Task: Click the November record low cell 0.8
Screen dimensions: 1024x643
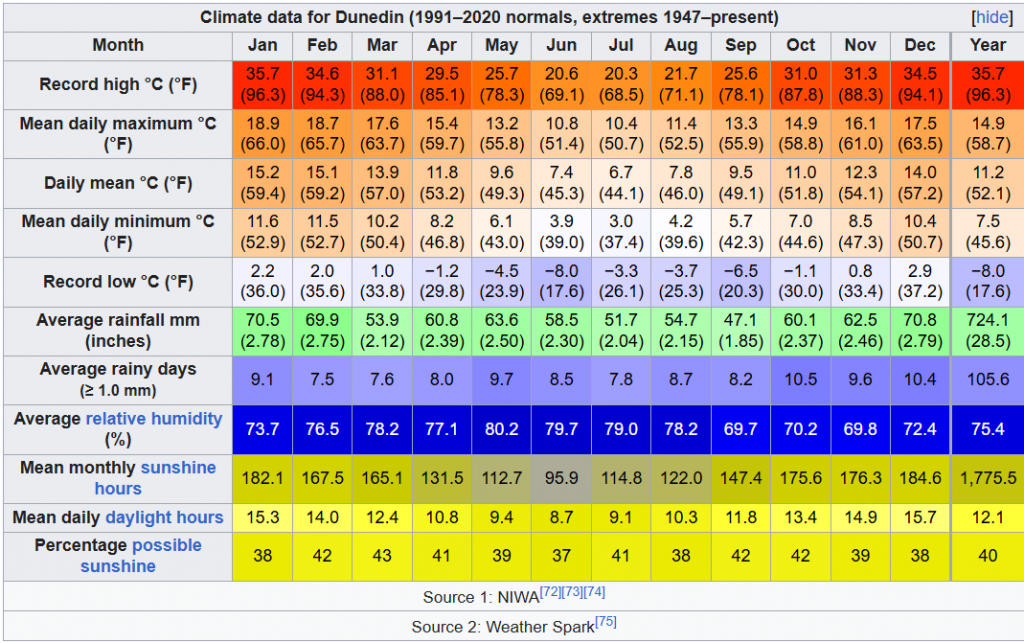Action: point(860,282)
